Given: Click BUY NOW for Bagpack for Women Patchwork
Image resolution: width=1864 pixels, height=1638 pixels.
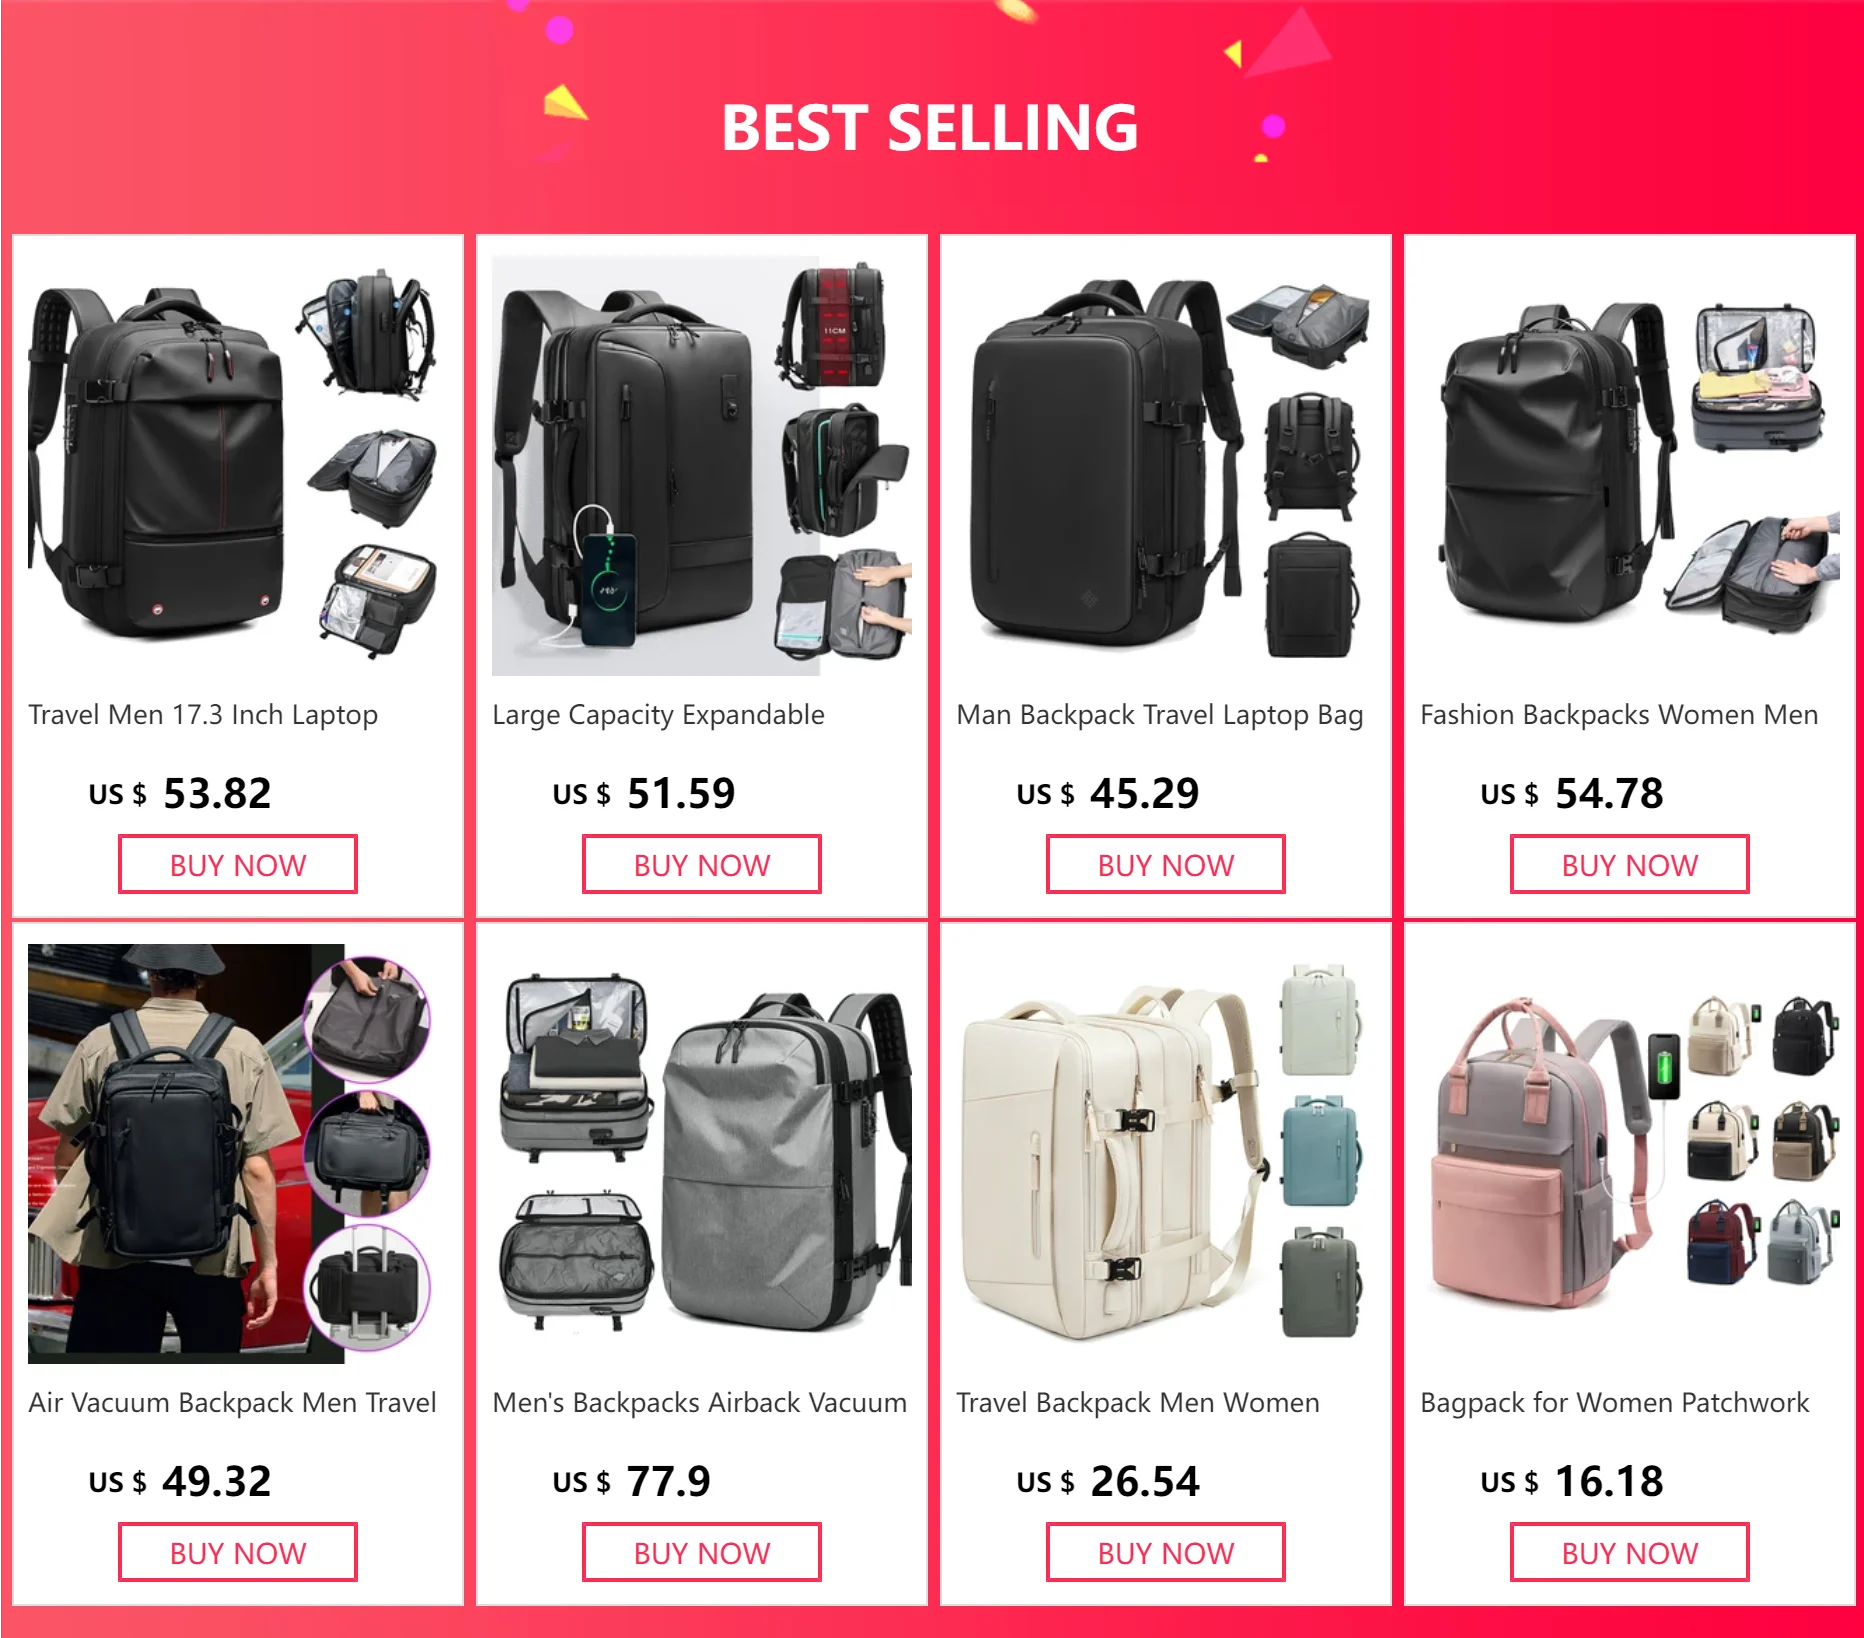Looking at the screenshot, I should [x=1630, y=1552].
